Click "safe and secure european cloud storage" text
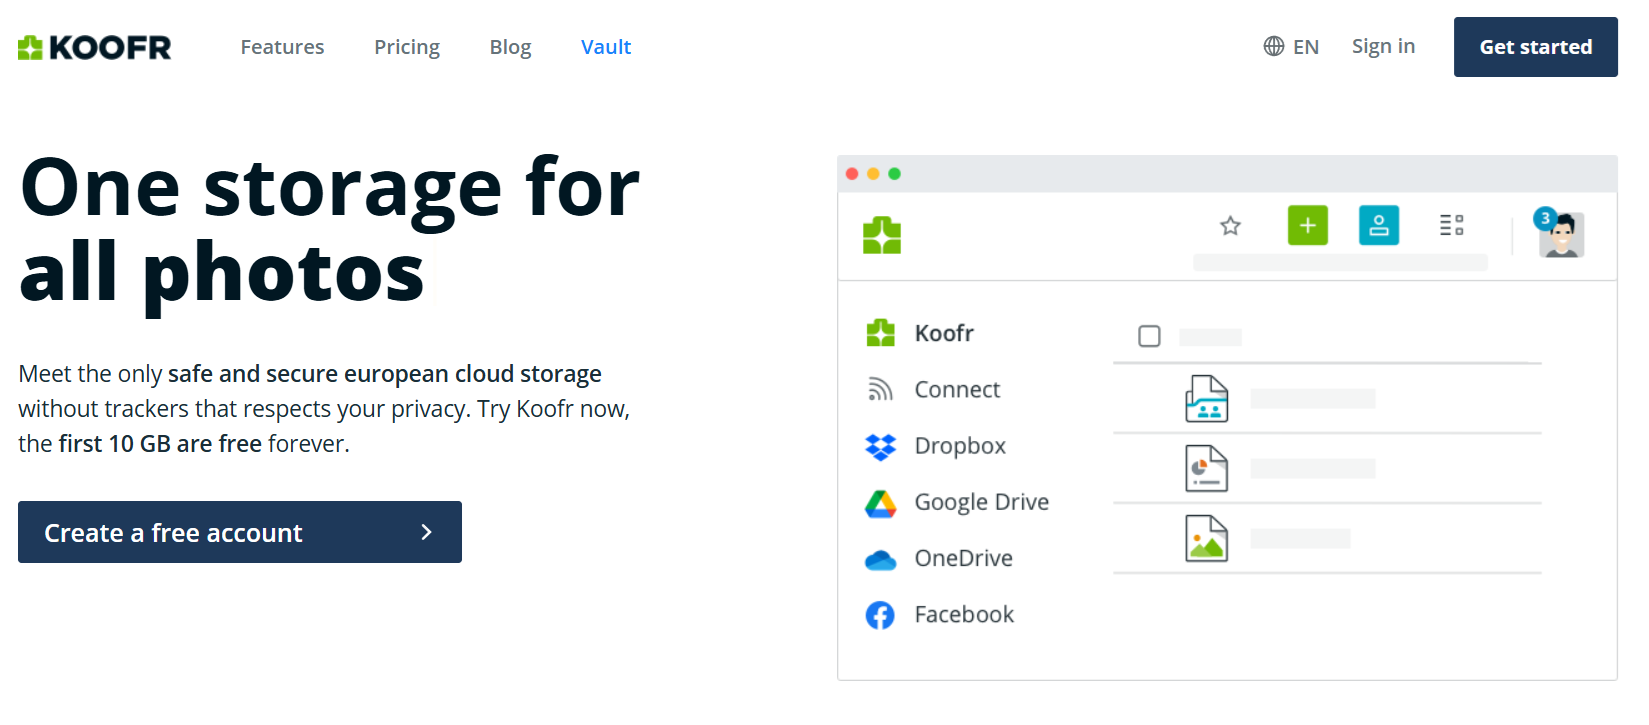The image size is (1649, 725). 385,373
